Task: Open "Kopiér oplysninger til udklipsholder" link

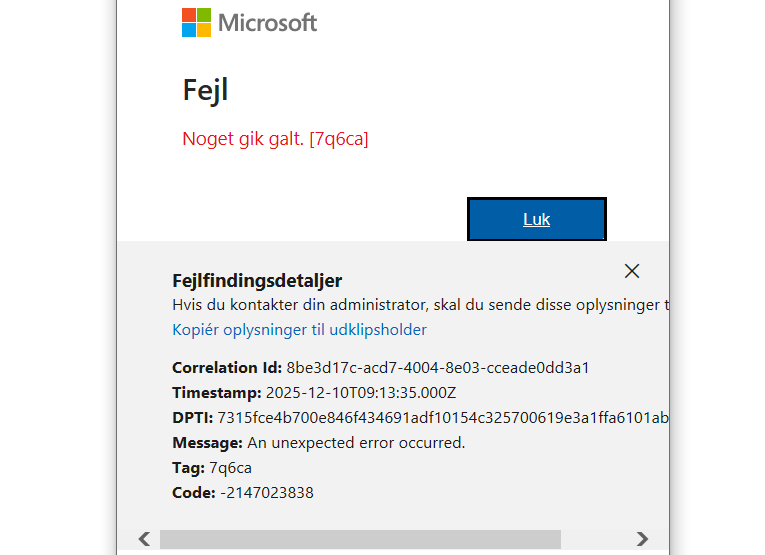Action: pos(299,329)
